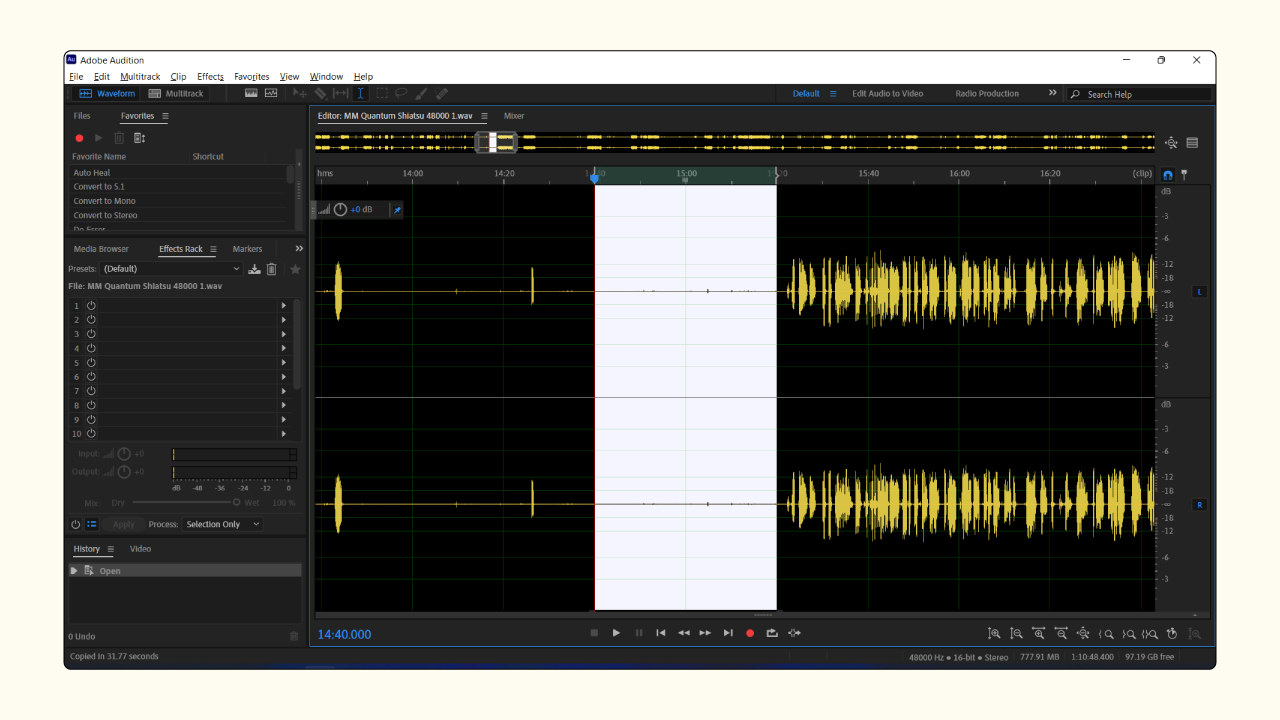
Task: Choose Radio Production workspace
Action: click(x=987, y=94)
